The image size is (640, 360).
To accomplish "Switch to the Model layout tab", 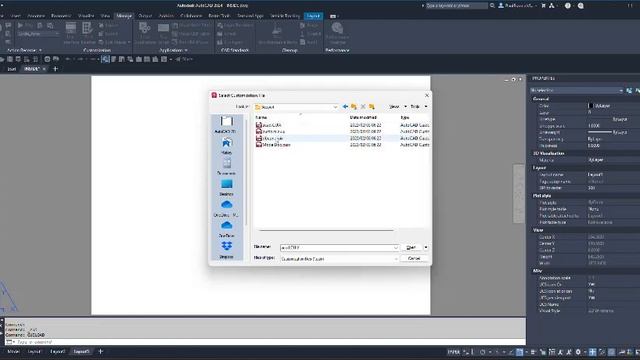I will coord(13,351).
